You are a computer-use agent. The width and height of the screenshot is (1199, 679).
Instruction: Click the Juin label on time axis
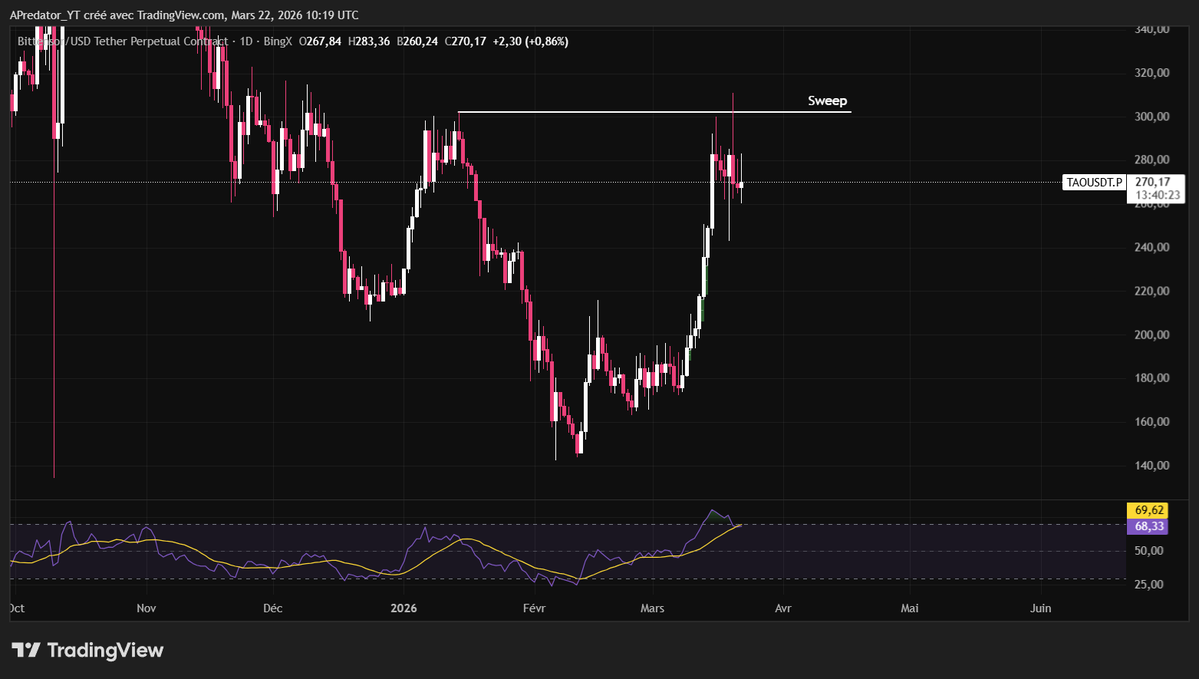(x=1041, y=608)
